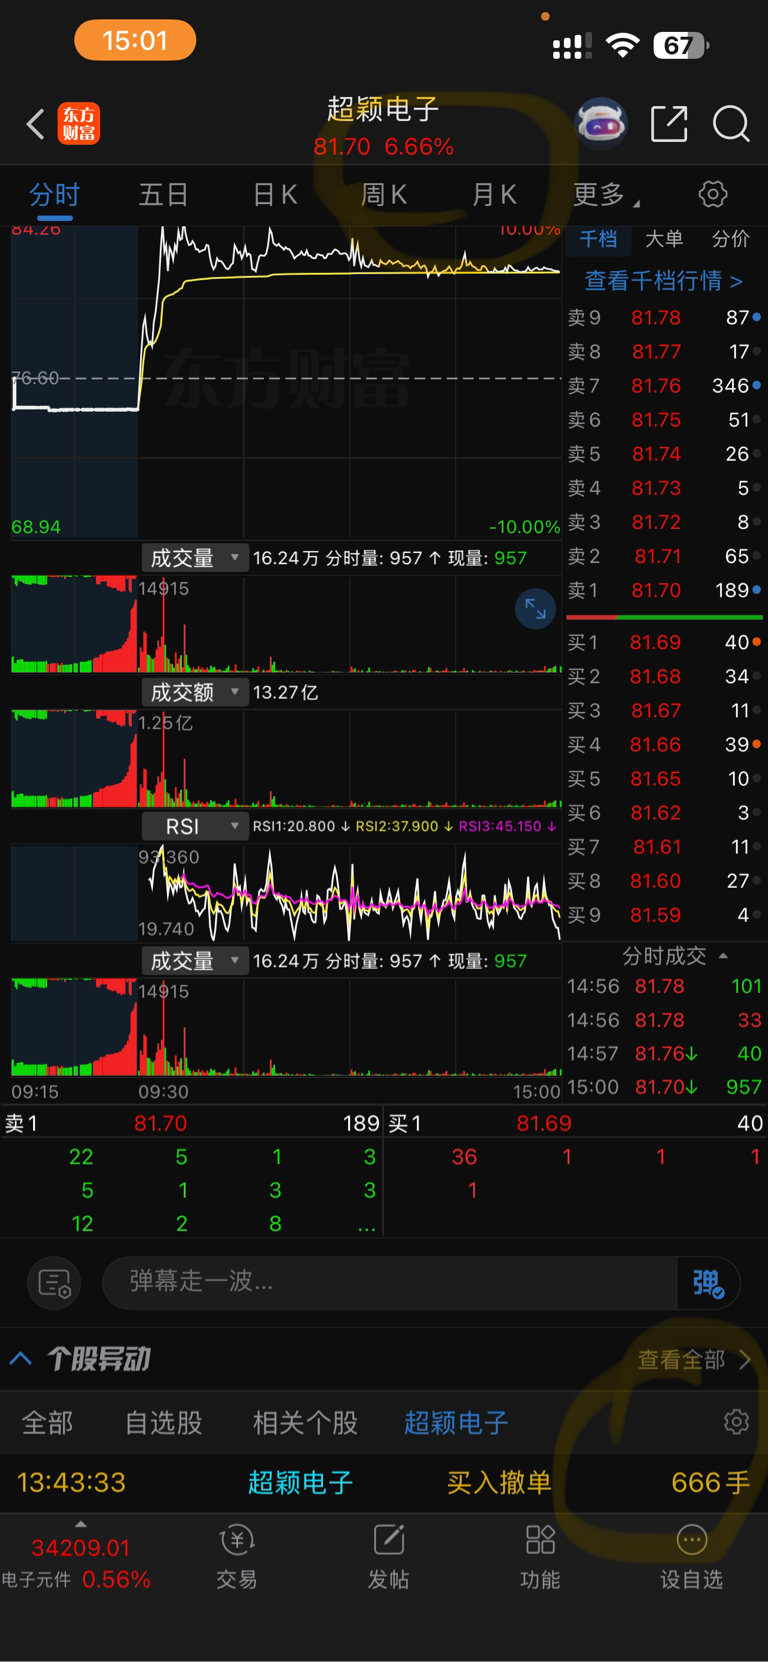Tap the status bar Wi-Fi icon
The height and width of the screenshot is (1662, 768).
click(623, 45)
